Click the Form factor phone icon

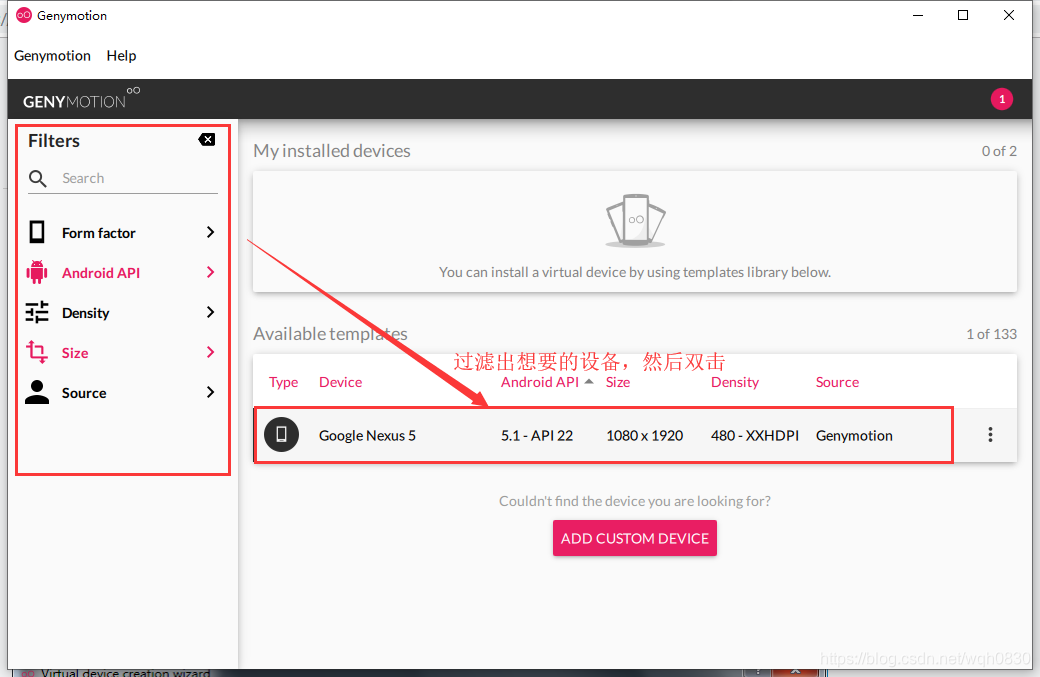coord(37,232)
